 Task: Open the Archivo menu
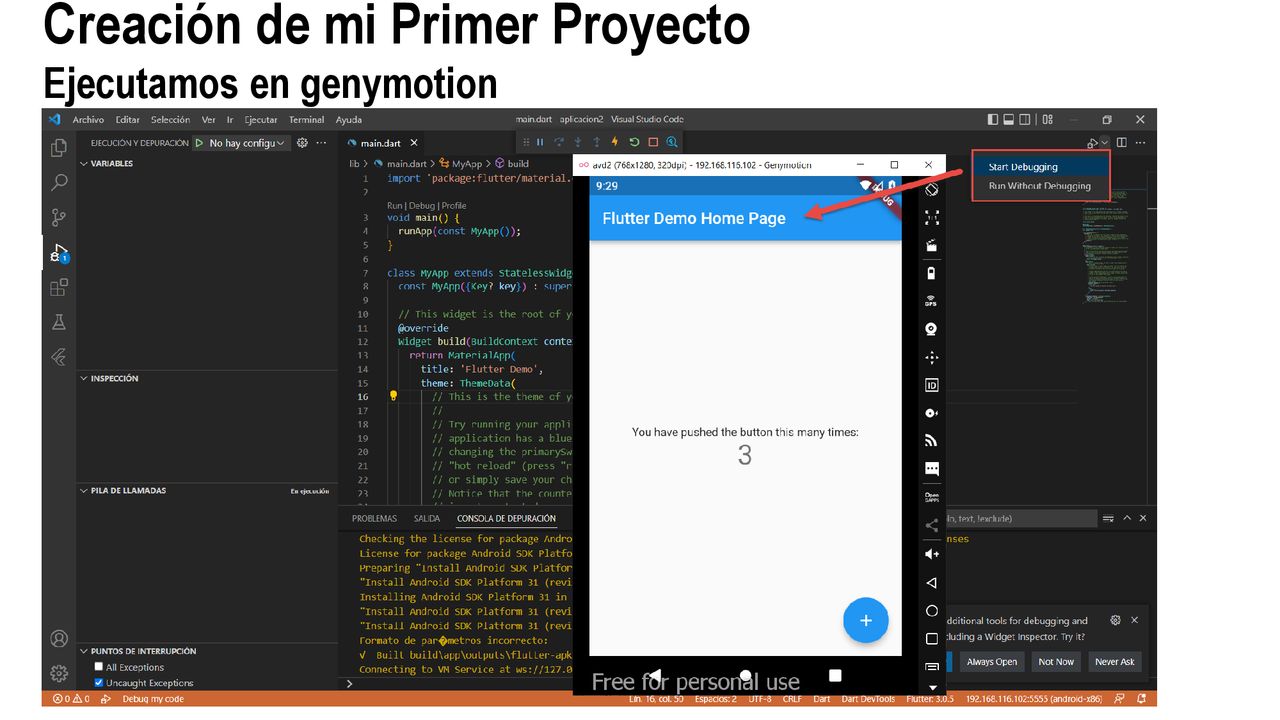pos(88,119)
